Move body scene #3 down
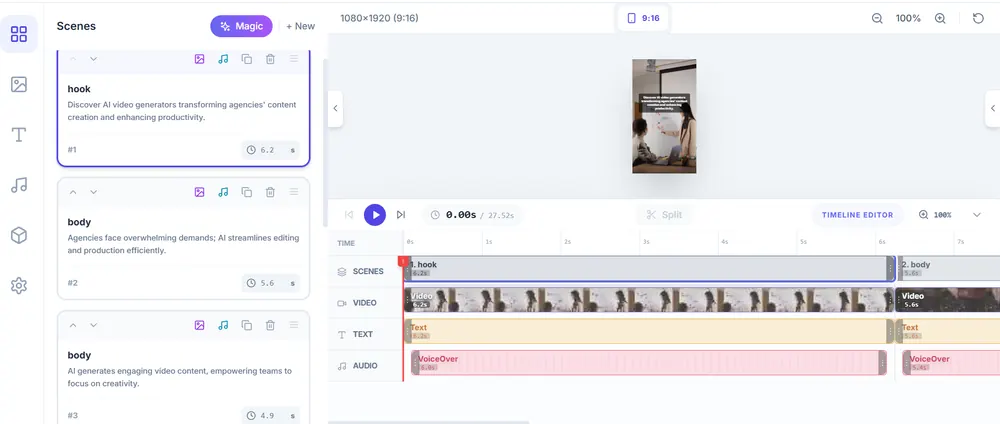Viewport: 1000px width, 424px height. coord(93,325)
